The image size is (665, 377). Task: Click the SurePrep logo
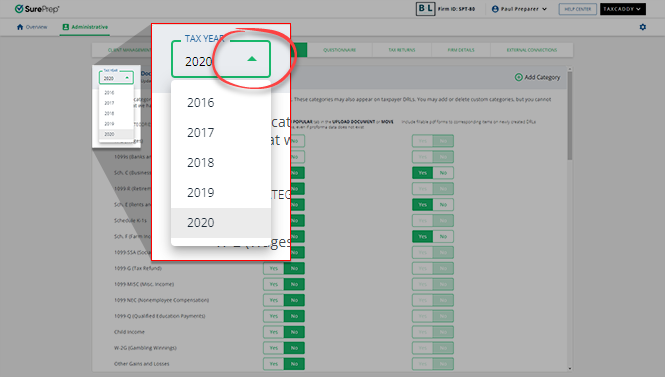click(37, 9)
